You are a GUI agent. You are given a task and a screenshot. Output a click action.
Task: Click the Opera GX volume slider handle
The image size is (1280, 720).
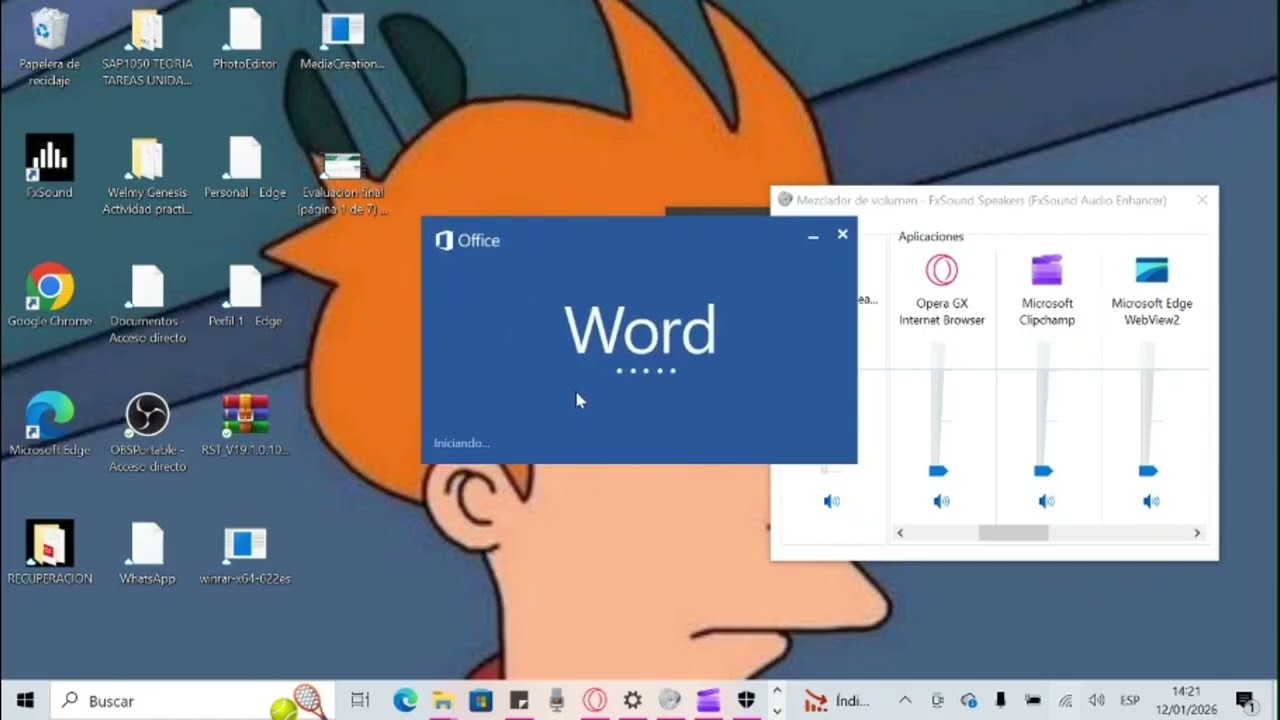tap(938, 470)
